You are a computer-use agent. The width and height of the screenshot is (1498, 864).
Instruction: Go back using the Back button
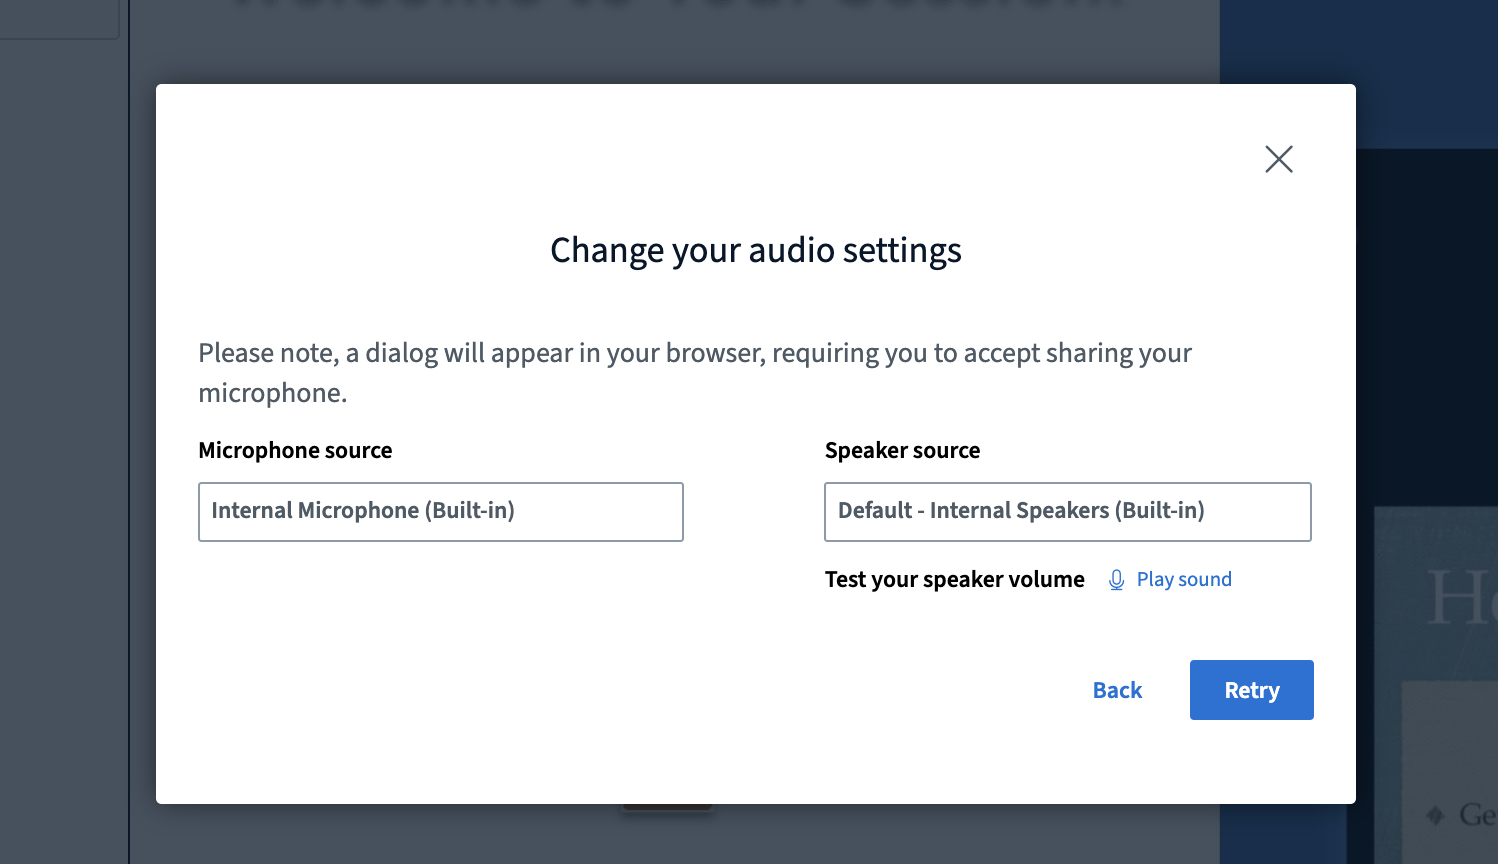tap(1117, 690)
